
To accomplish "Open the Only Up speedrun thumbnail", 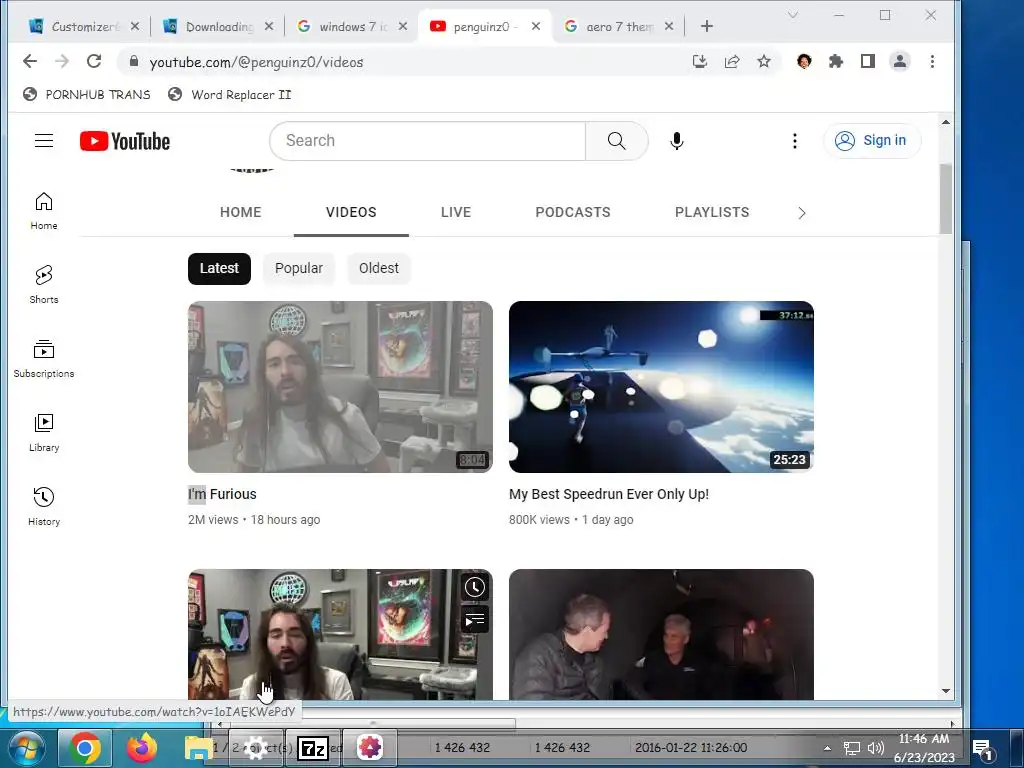I will tap(661, 387).
